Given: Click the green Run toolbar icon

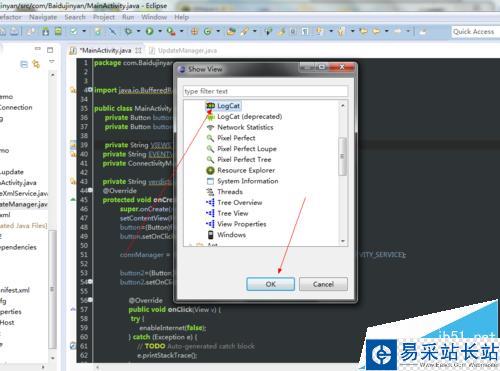Looking at the screenshot, I should pyautogui.click(x=150, y=31).
